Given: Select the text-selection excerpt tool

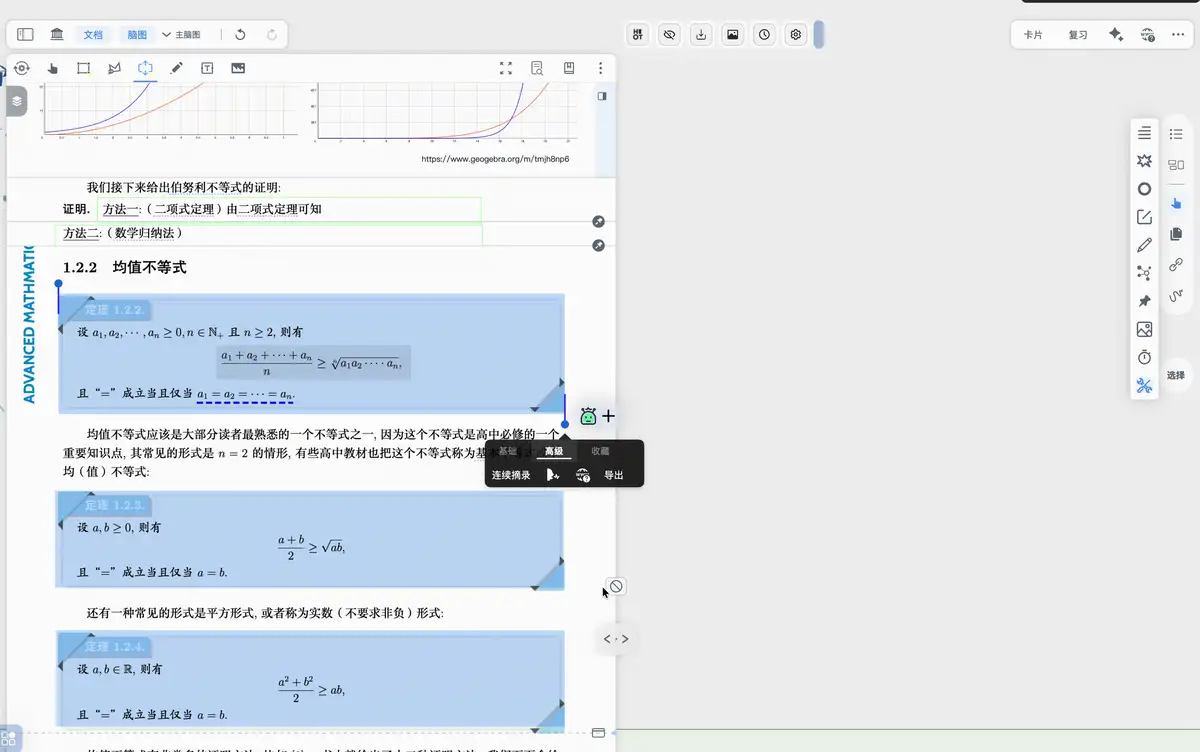Looking at the screenshot, I should [x=145, y=68].
